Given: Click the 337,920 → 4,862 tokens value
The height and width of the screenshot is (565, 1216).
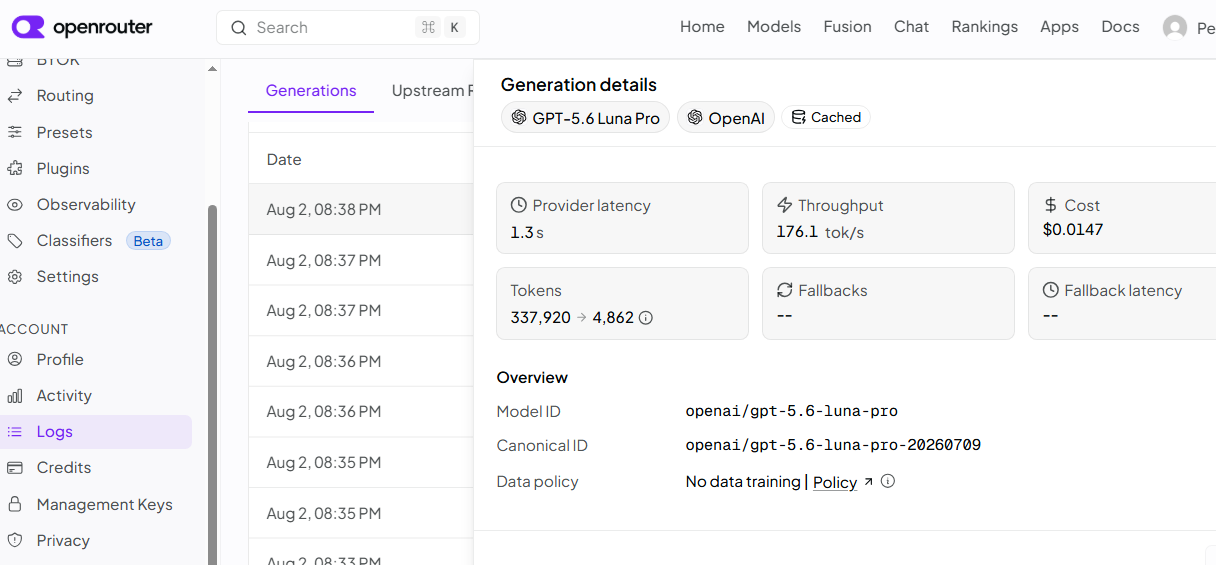Looking at the screenshot, I should pyautogui.click(x=572, y=317).
